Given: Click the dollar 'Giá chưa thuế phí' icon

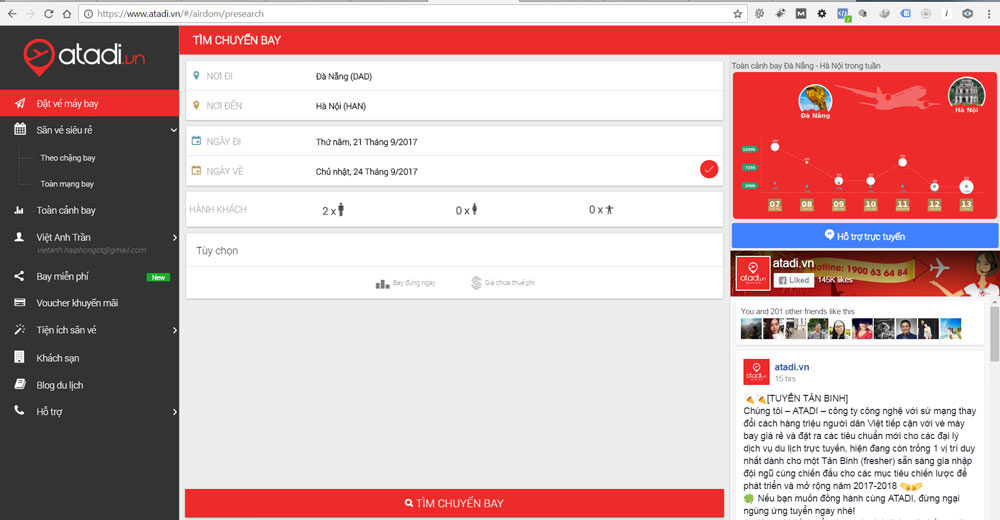Looking at the screenshot, I should pos(477,283).
